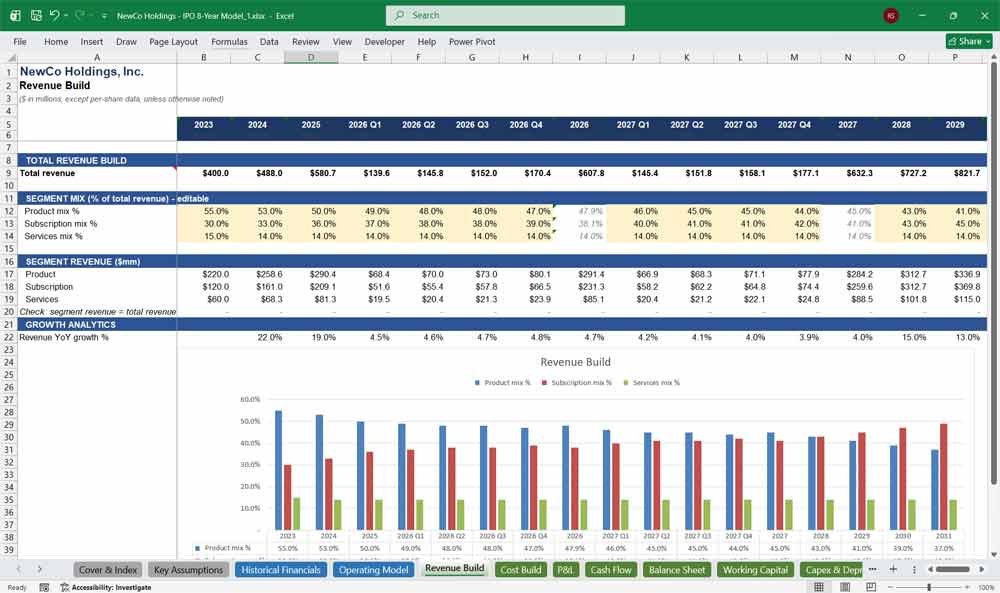
Task: Add a new sheet with plus icon
Action: pos(893,569)
